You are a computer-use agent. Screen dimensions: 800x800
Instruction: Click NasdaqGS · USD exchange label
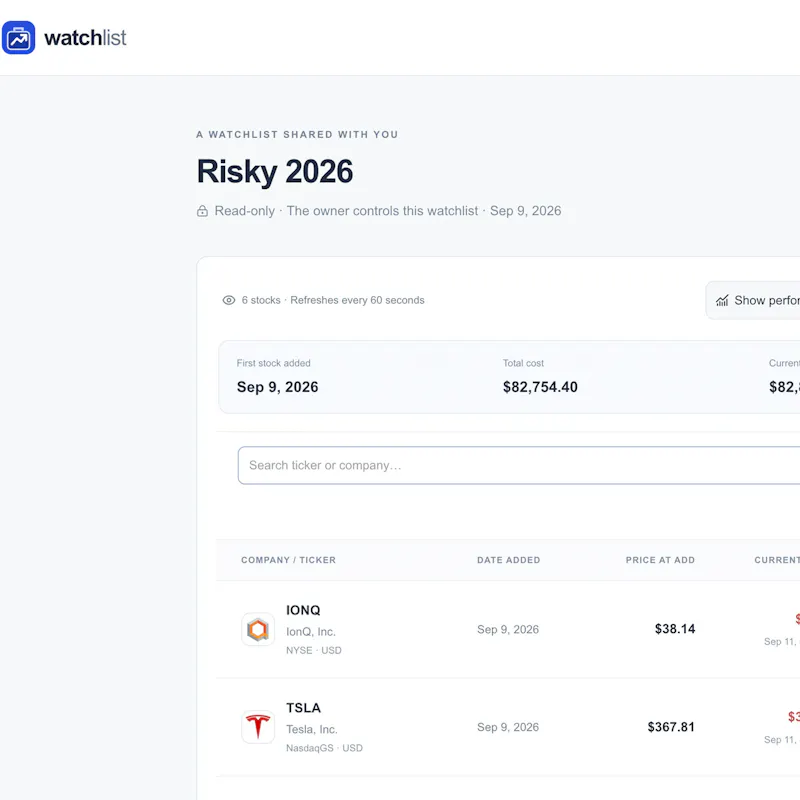pos(324,748)
